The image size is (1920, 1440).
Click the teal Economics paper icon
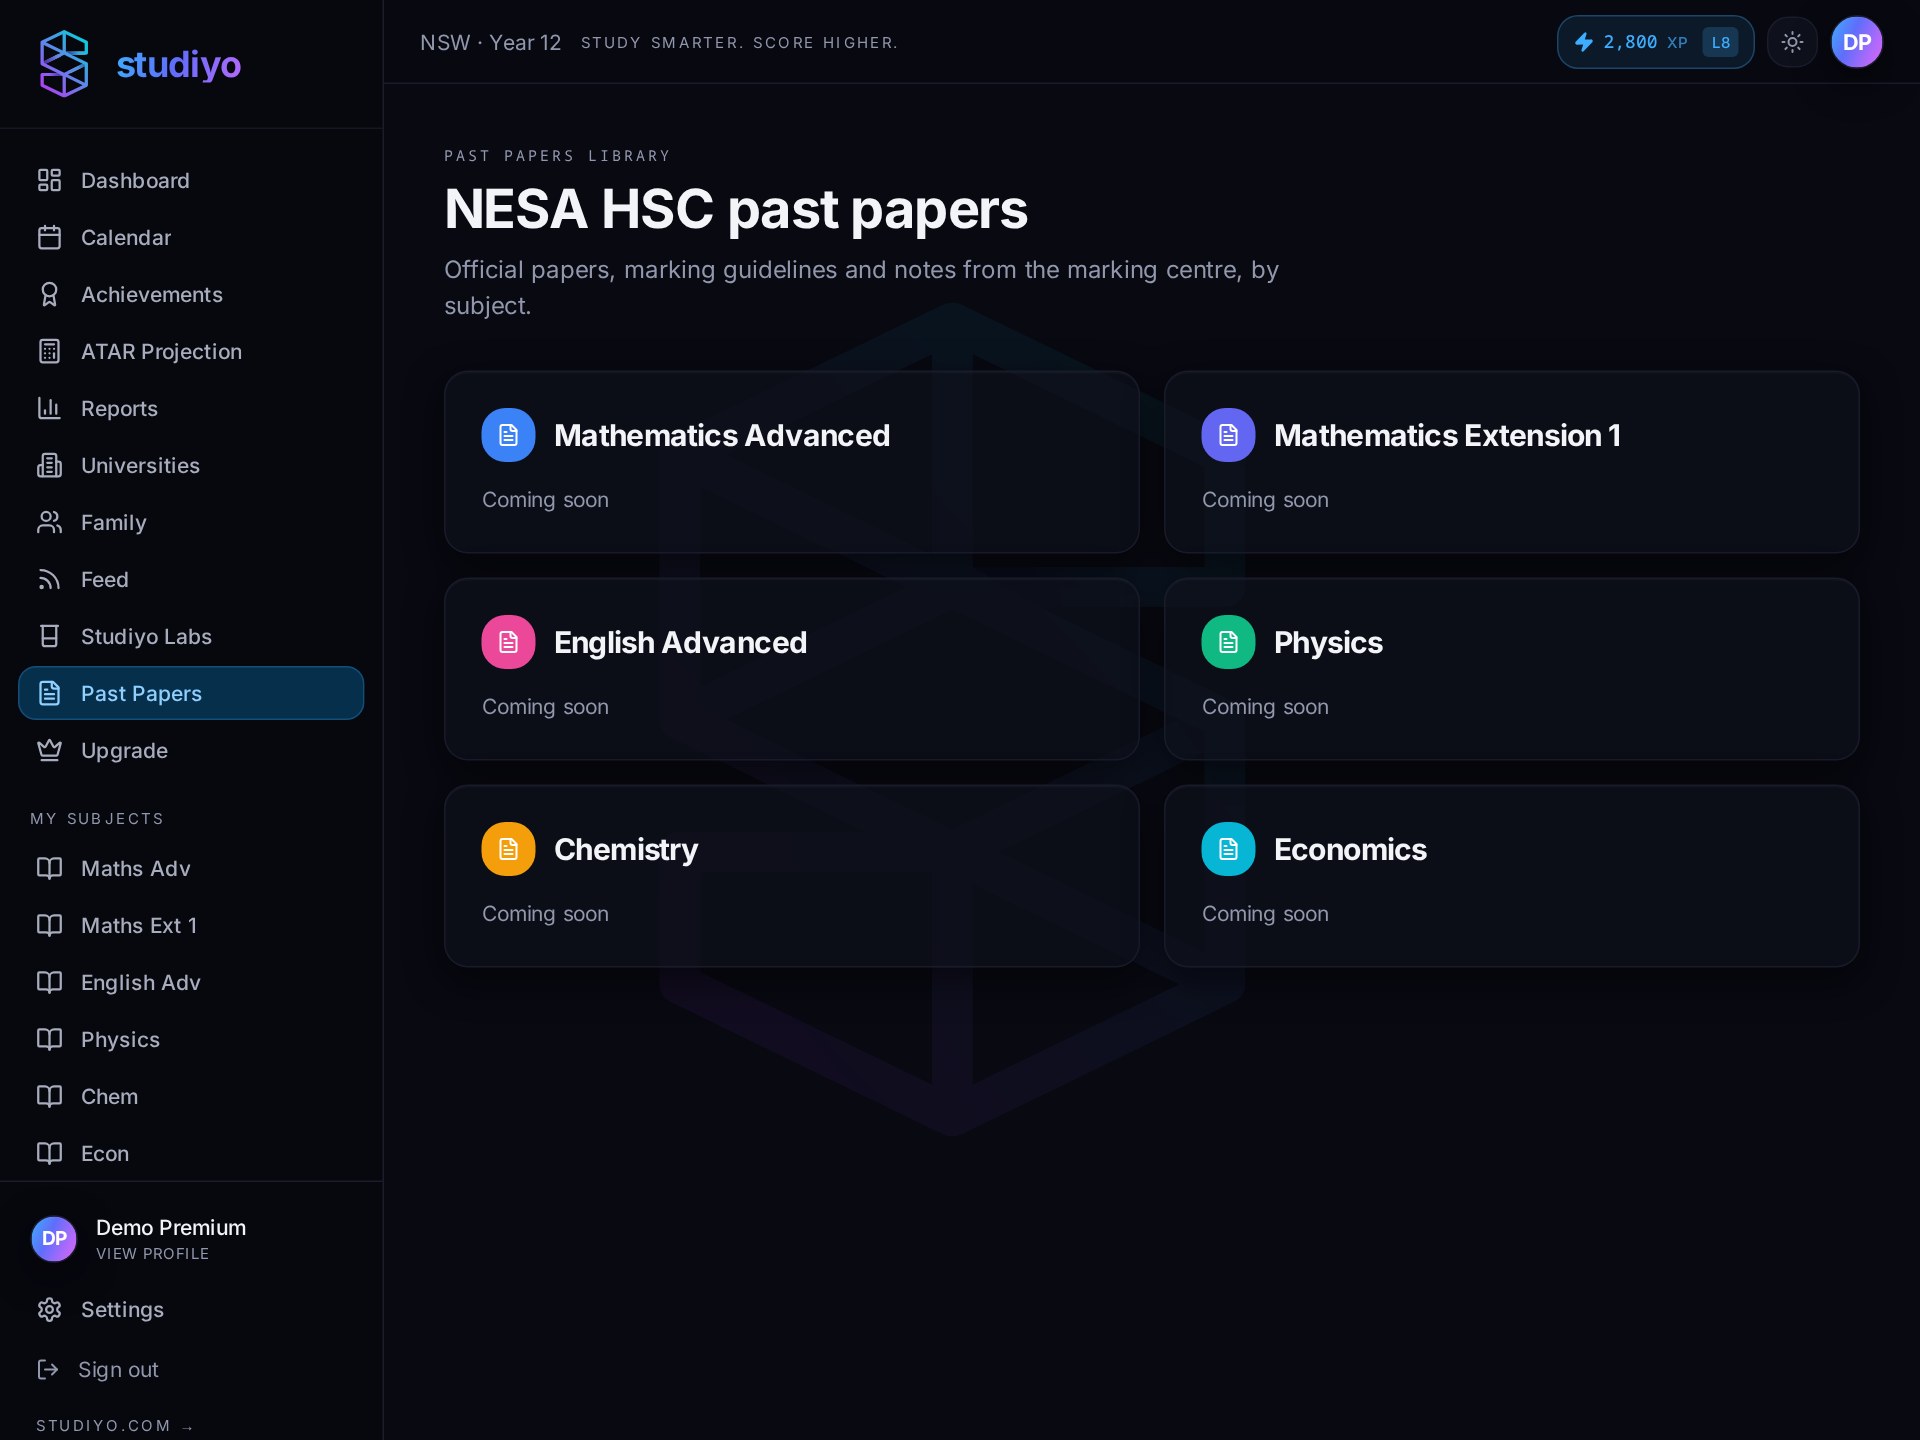point(1228,849)
